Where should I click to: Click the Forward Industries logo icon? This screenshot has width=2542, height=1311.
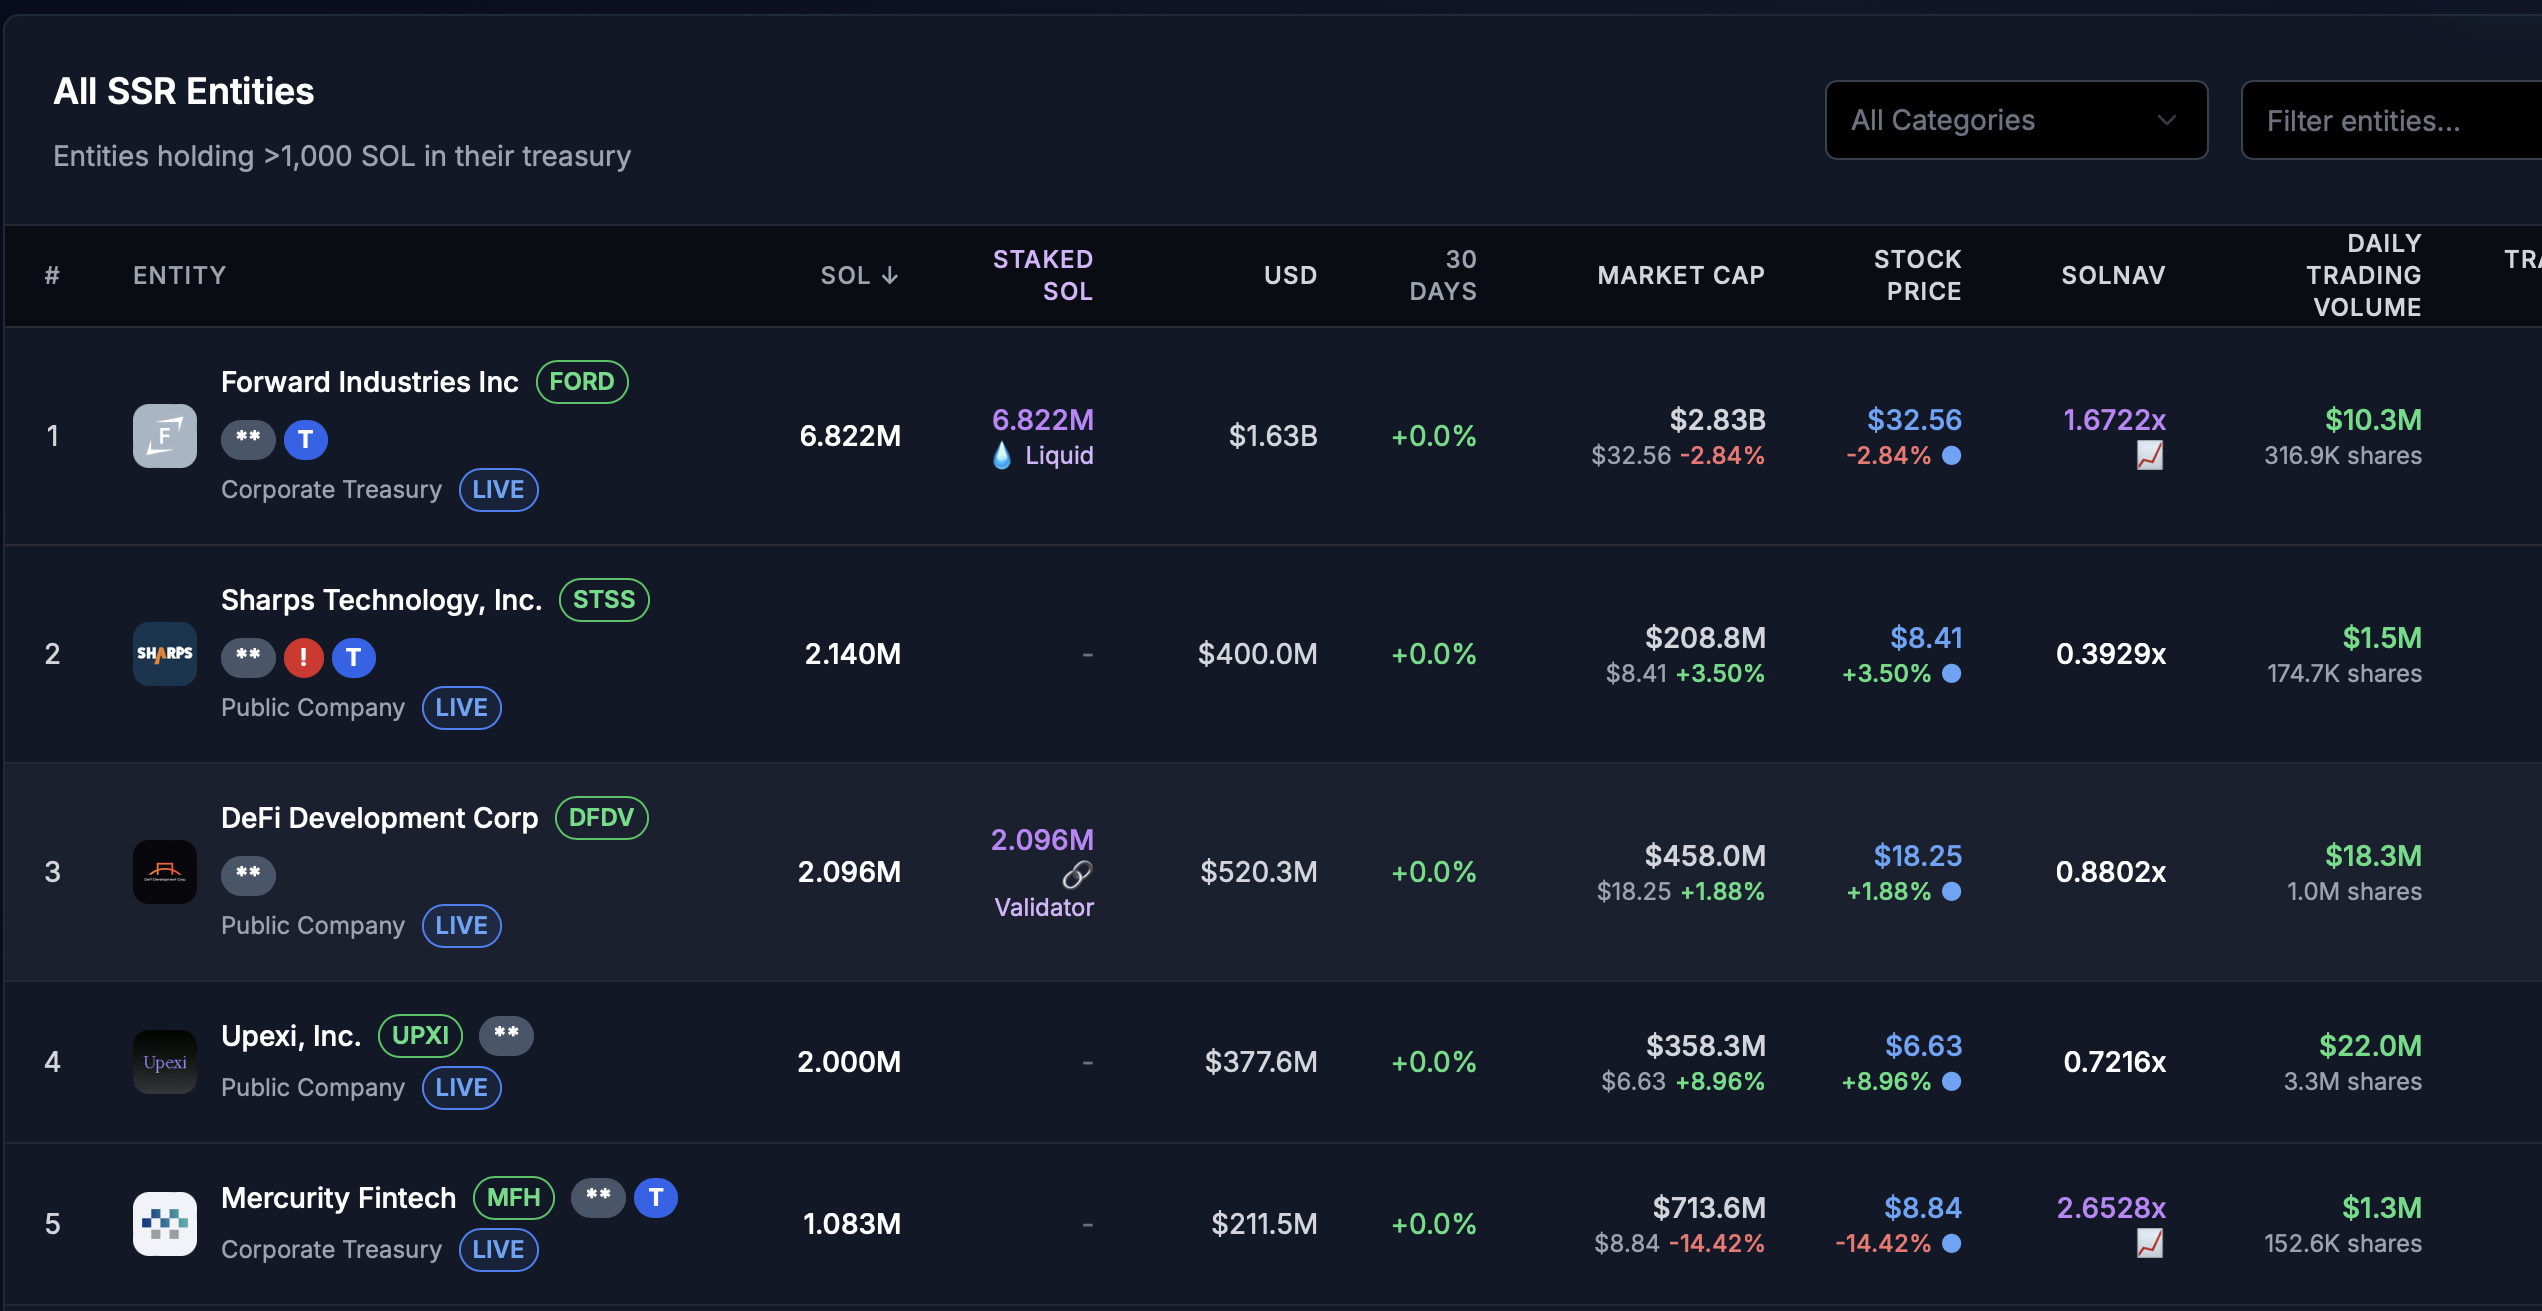[165, 436]
